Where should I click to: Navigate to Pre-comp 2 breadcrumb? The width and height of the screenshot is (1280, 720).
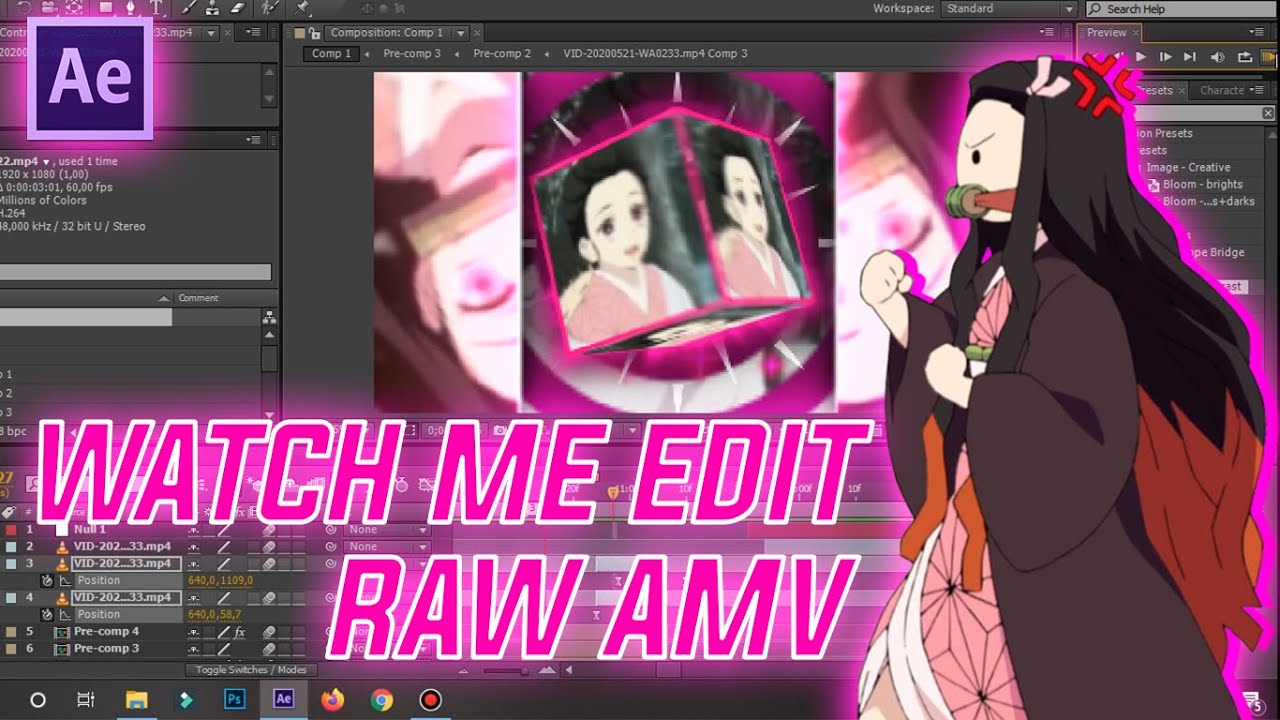502,54
